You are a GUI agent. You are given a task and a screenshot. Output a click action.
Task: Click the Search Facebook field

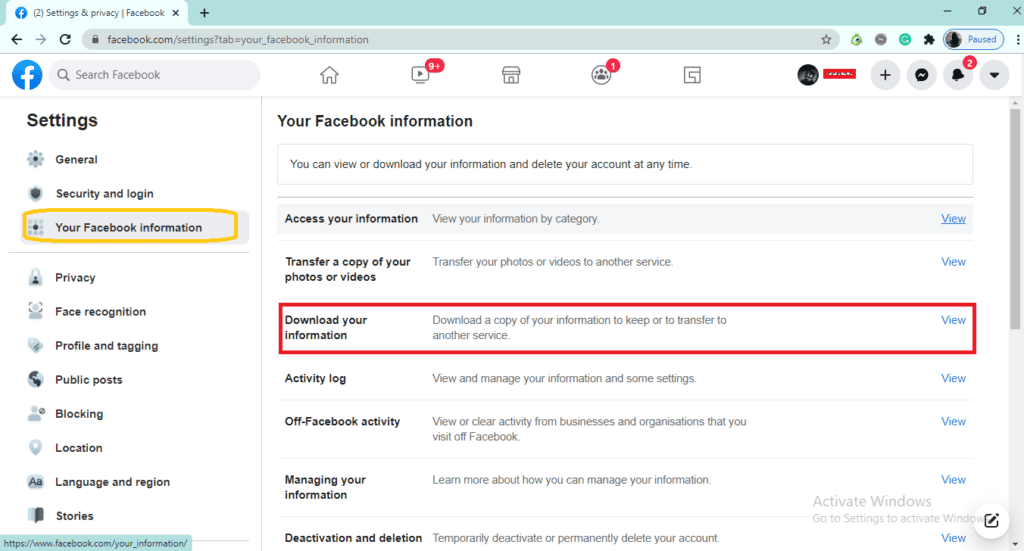[x=160, y=75]
